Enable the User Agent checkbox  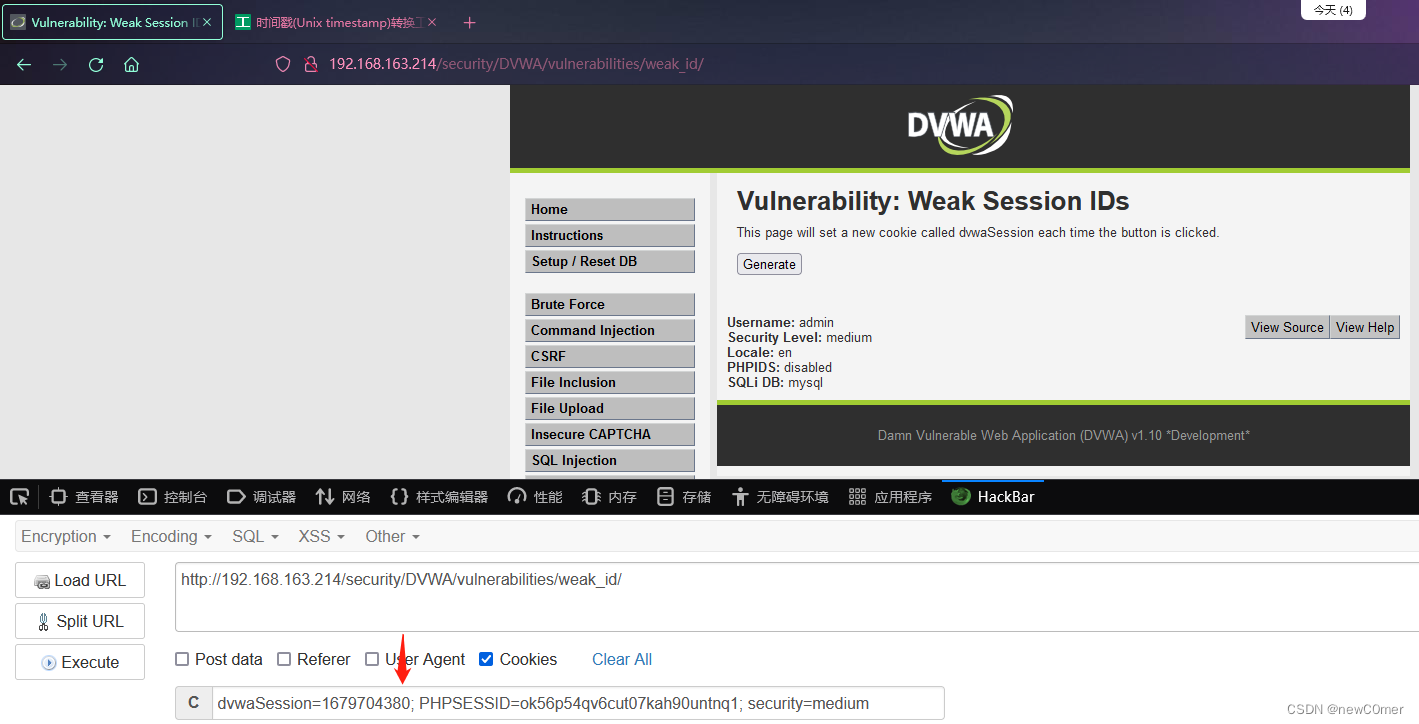click(372, 659)
